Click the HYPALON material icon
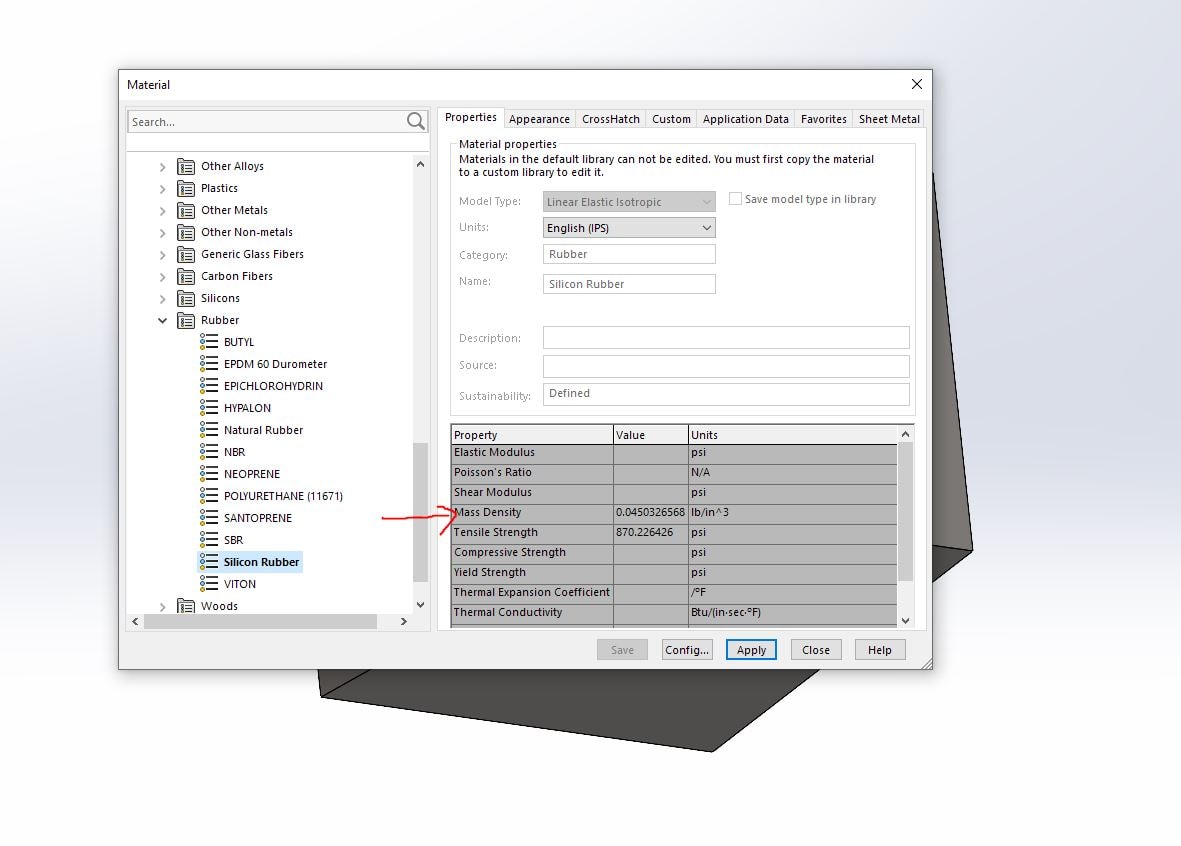 click(209, 408)
